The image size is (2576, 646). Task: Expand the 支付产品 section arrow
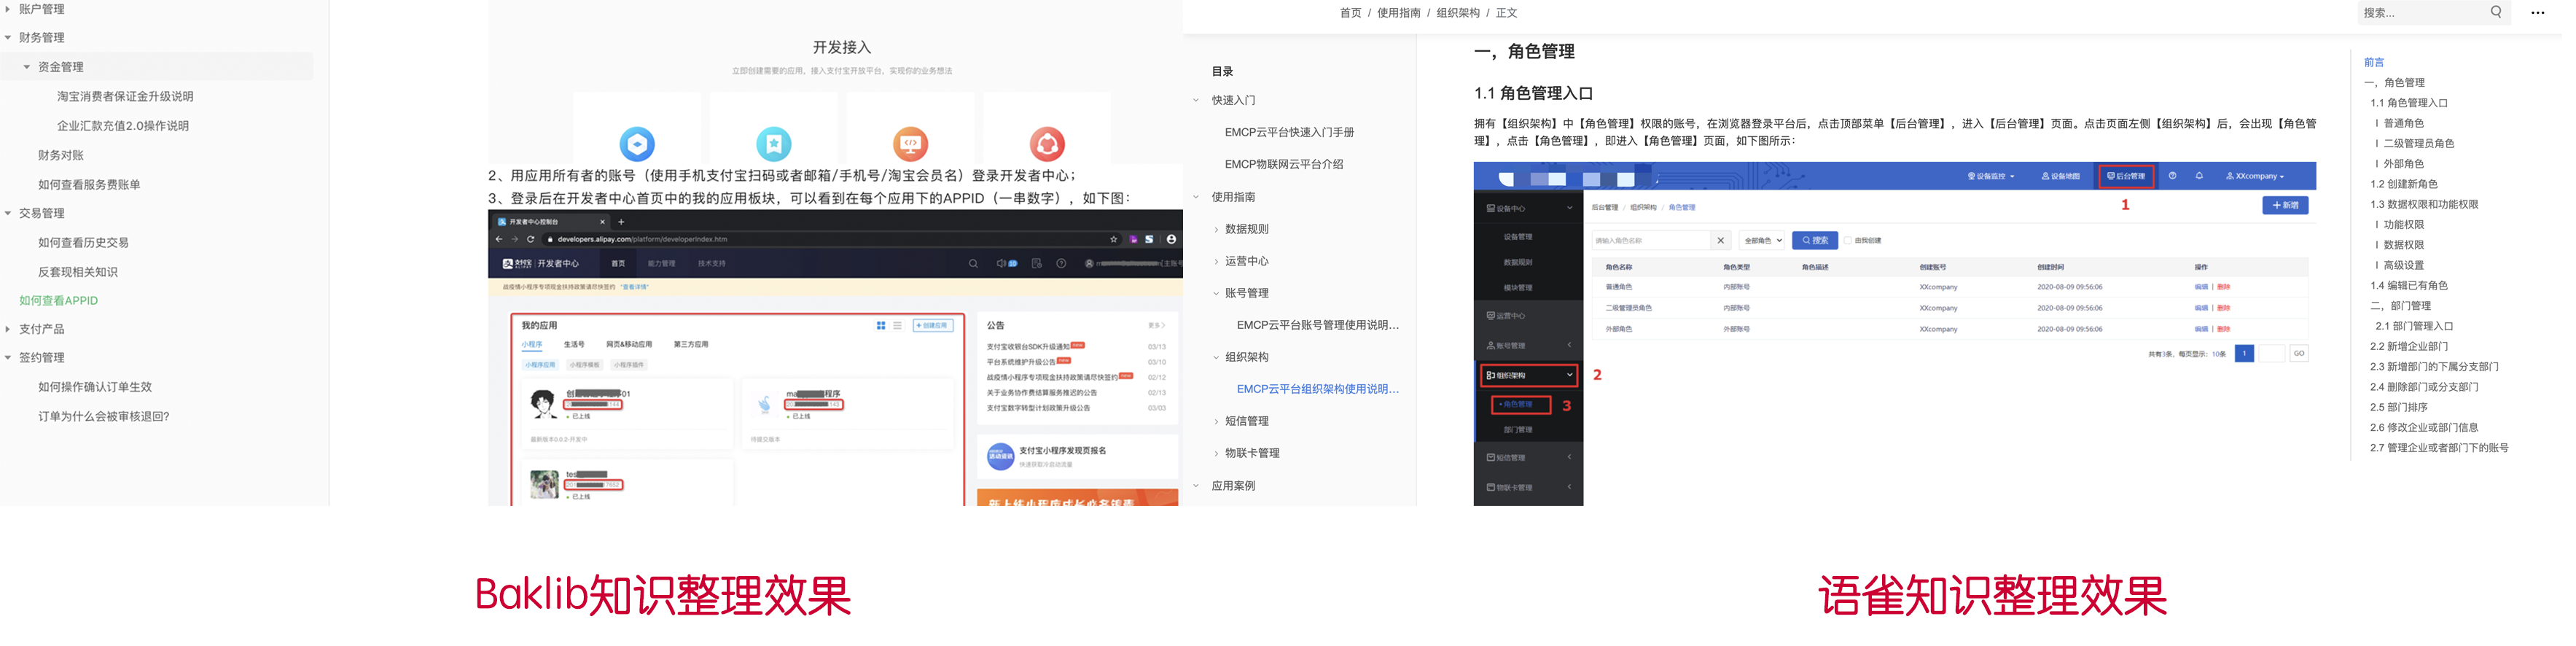click(8, 329)
